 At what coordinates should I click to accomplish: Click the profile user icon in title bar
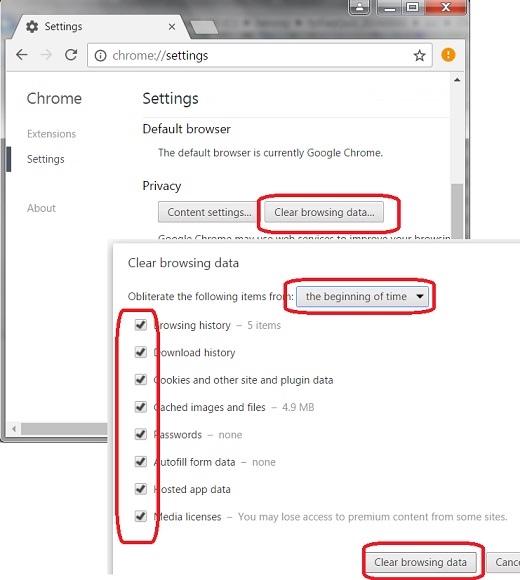click(359, 7)
